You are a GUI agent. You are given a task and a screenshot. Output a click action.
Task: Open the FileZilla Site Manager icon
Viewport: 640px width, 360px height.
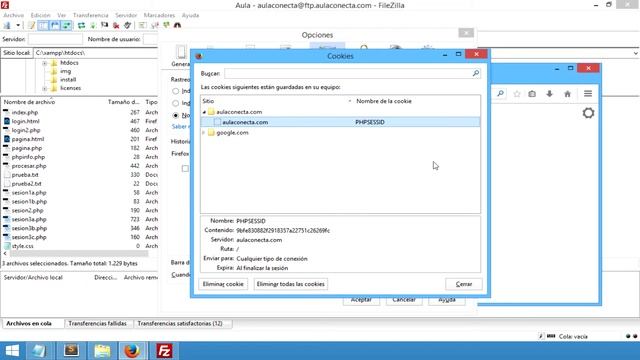coord(7,25)
